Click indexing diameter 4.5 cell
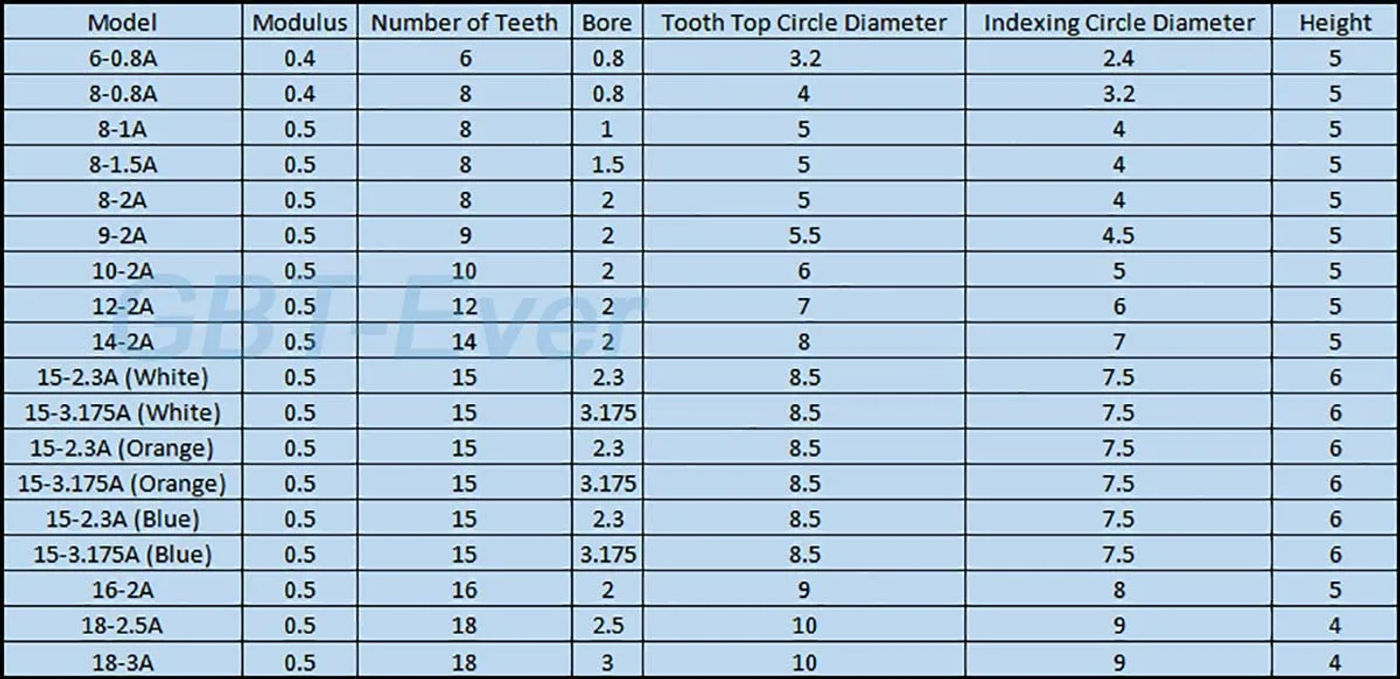 point(1119,236)
